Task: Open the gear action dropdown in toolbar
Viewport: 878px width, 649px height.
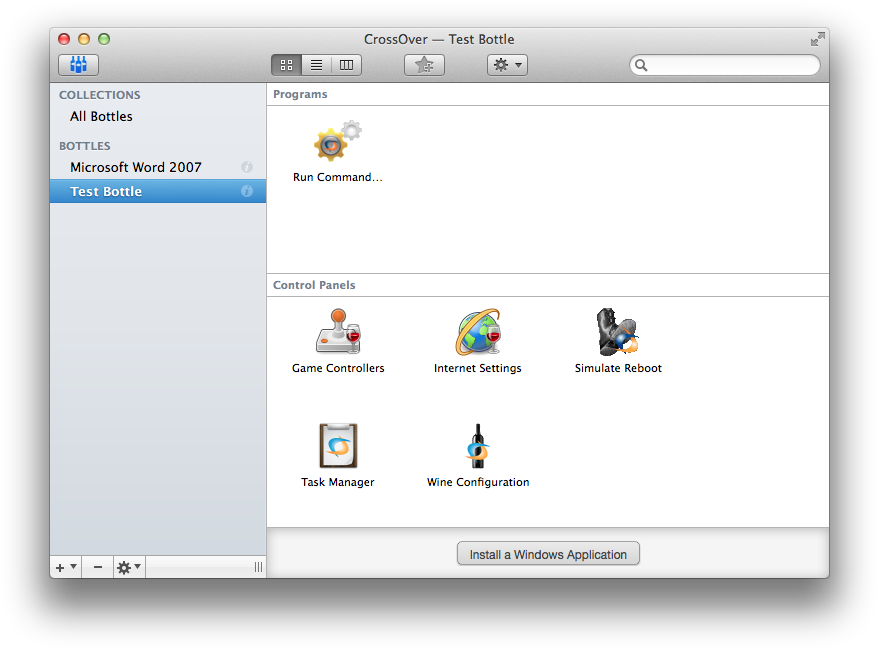Action: coord(507,65)
